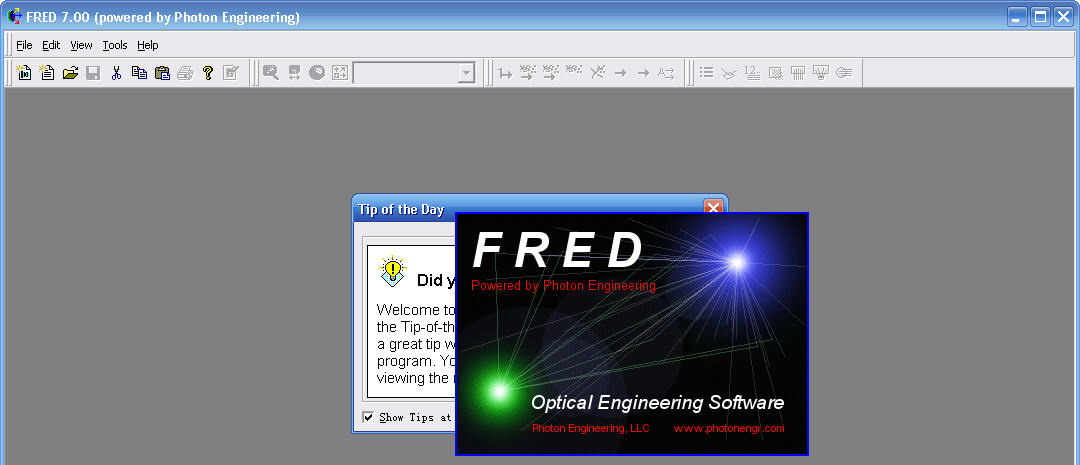Click the www.photonengr.com text on splash
1080x465 pixels.
point(729,428)
